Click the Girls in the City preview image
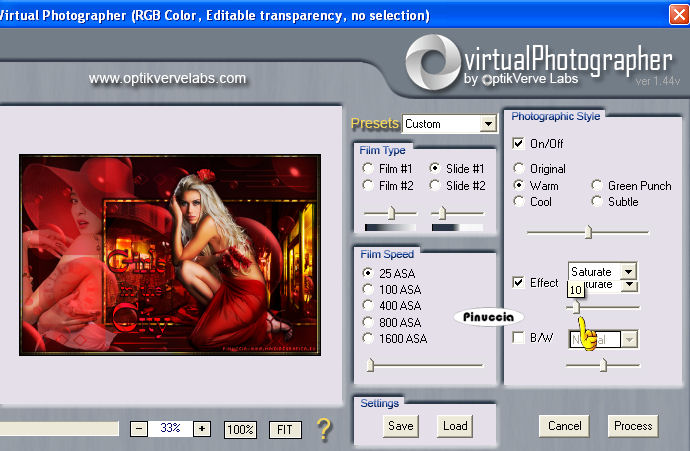The image size is (690, 451). [x=170, y=255]
